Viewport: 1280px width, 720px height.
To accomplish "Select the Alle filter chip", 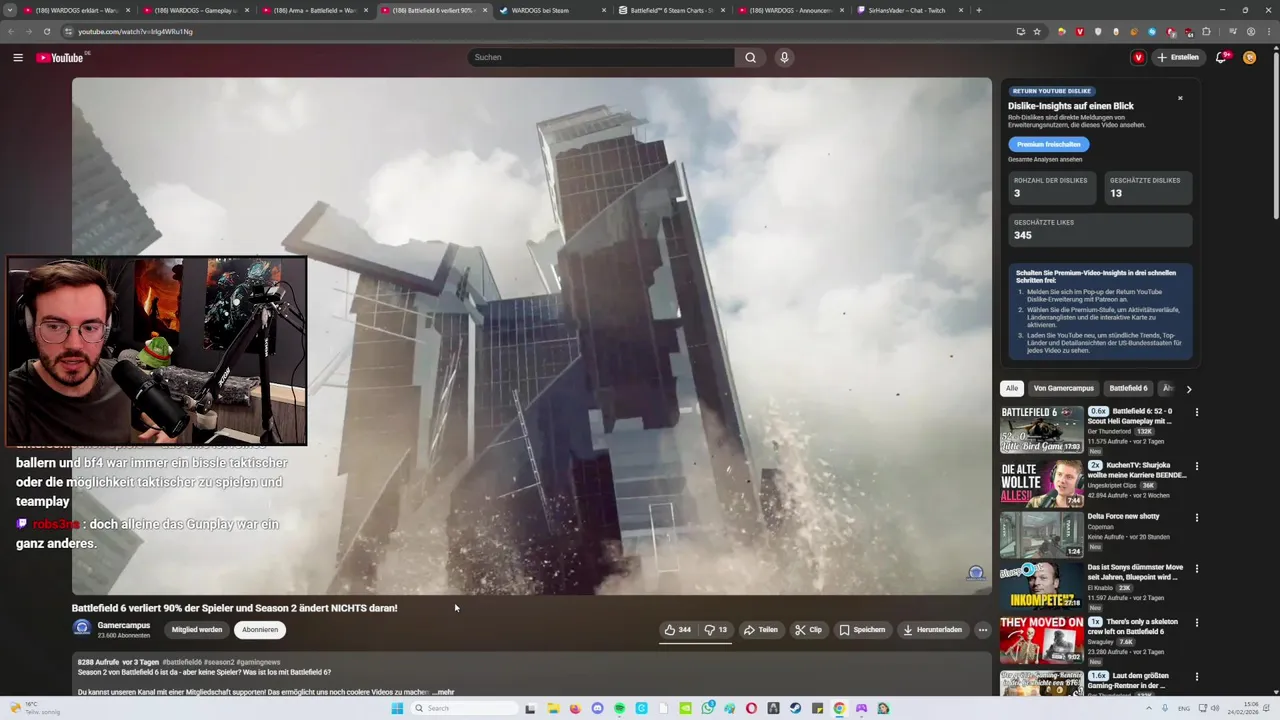I will 1012,388.
